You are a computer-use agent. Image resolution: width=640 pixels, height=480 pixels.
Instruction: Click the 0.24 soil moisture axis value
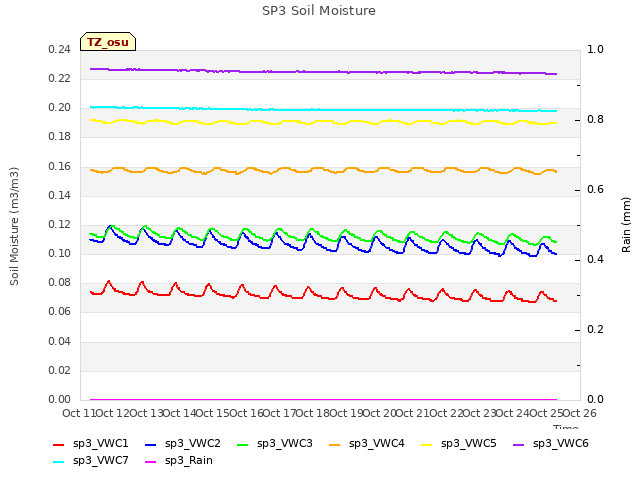pyautogui.click(x=60, y=49)
